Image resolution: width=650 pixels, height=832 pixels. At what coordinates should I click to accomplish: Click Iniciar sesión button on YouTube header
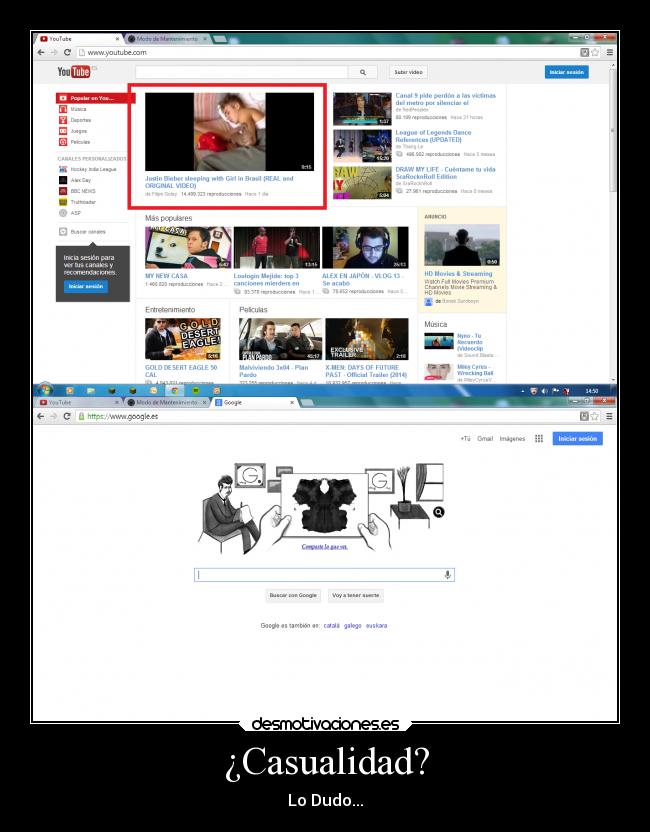point(567,72)
